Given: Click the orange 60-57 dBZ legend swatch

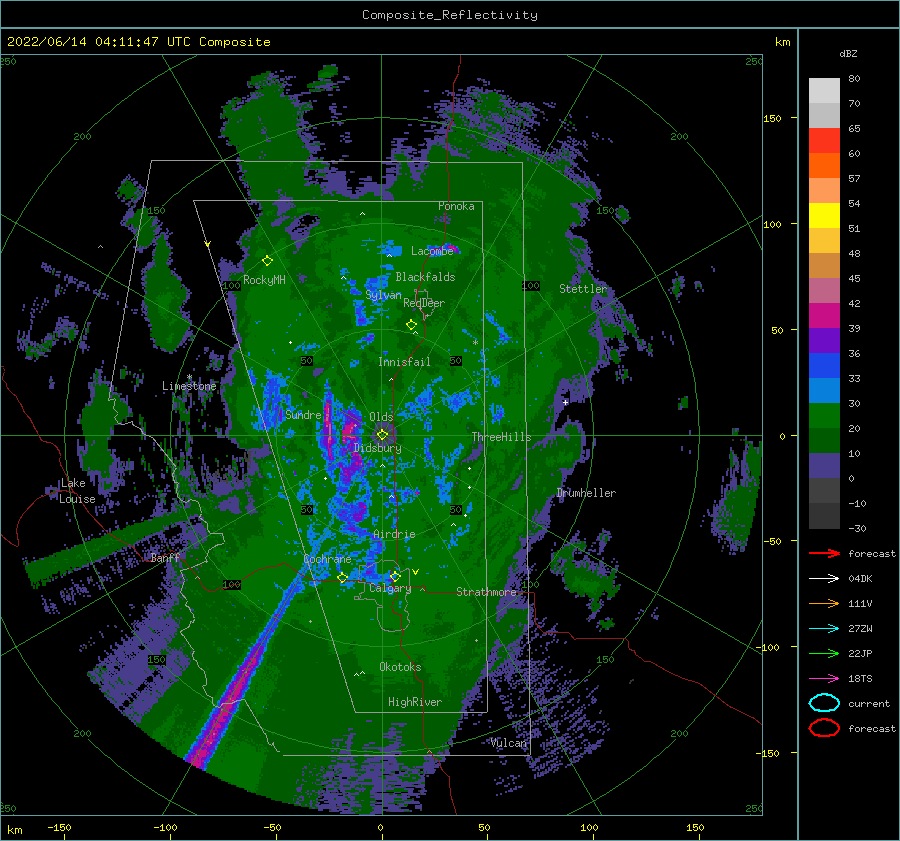Looking at the screenshot, I should pos(824,166).
